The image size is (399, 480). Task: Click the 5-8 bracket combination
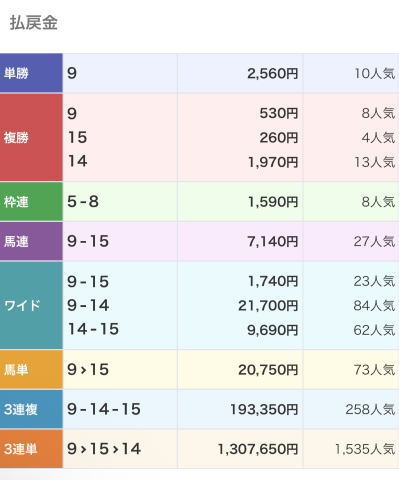(83, 201)
